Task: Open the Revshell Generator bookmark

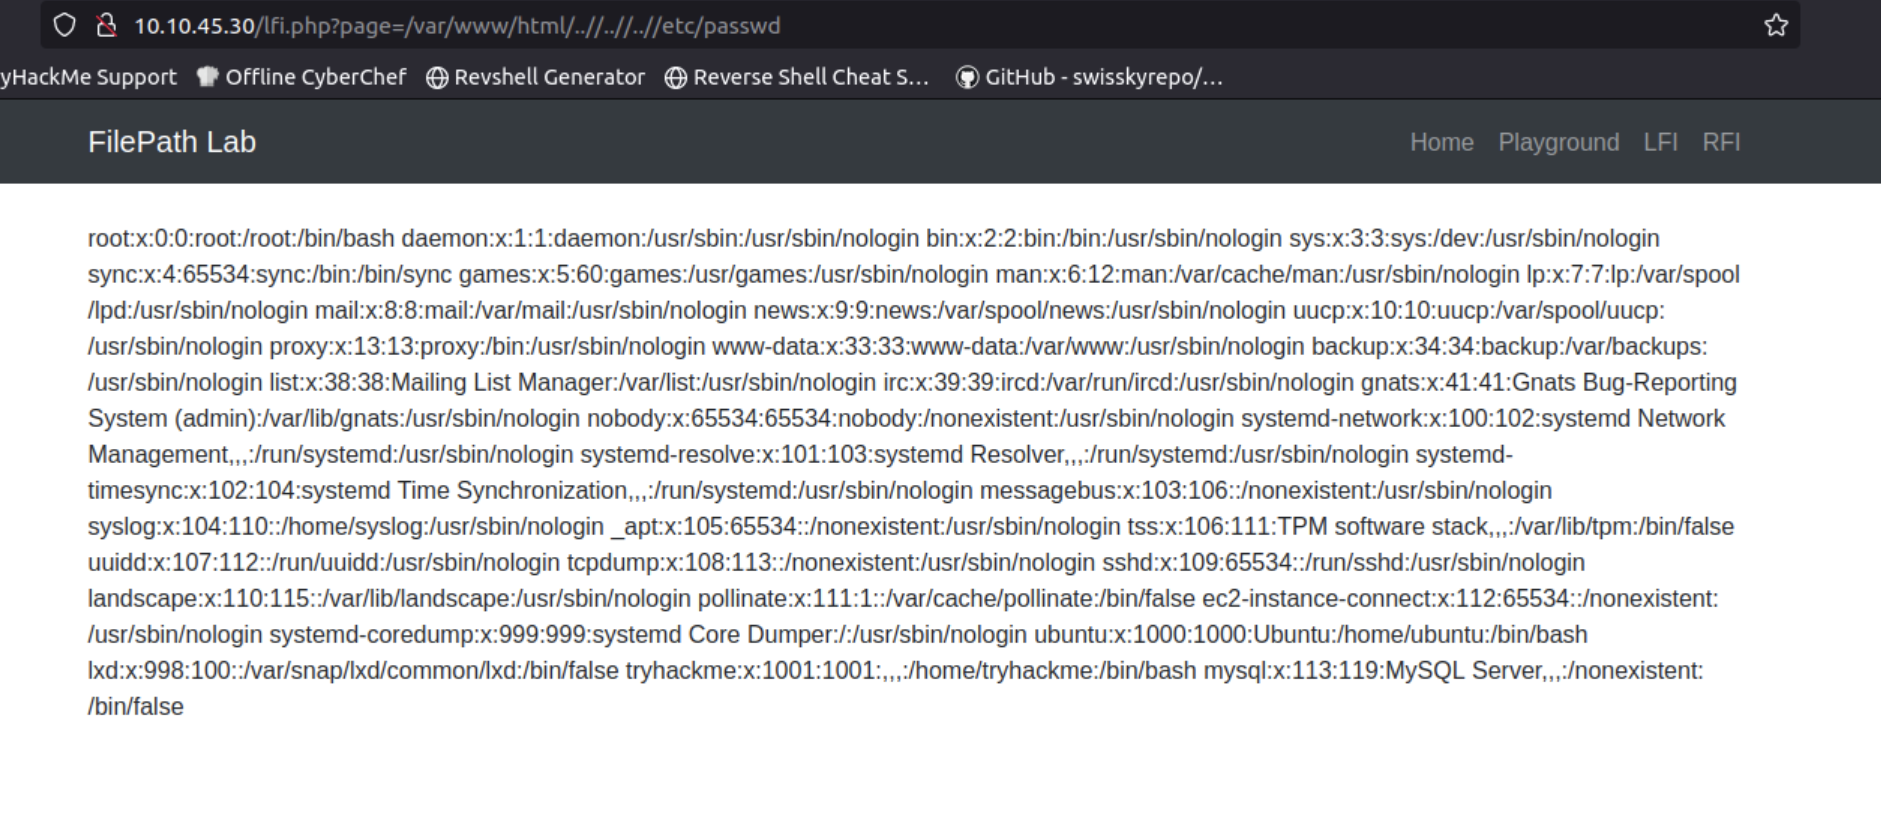Action: click(x=536, y=77)
